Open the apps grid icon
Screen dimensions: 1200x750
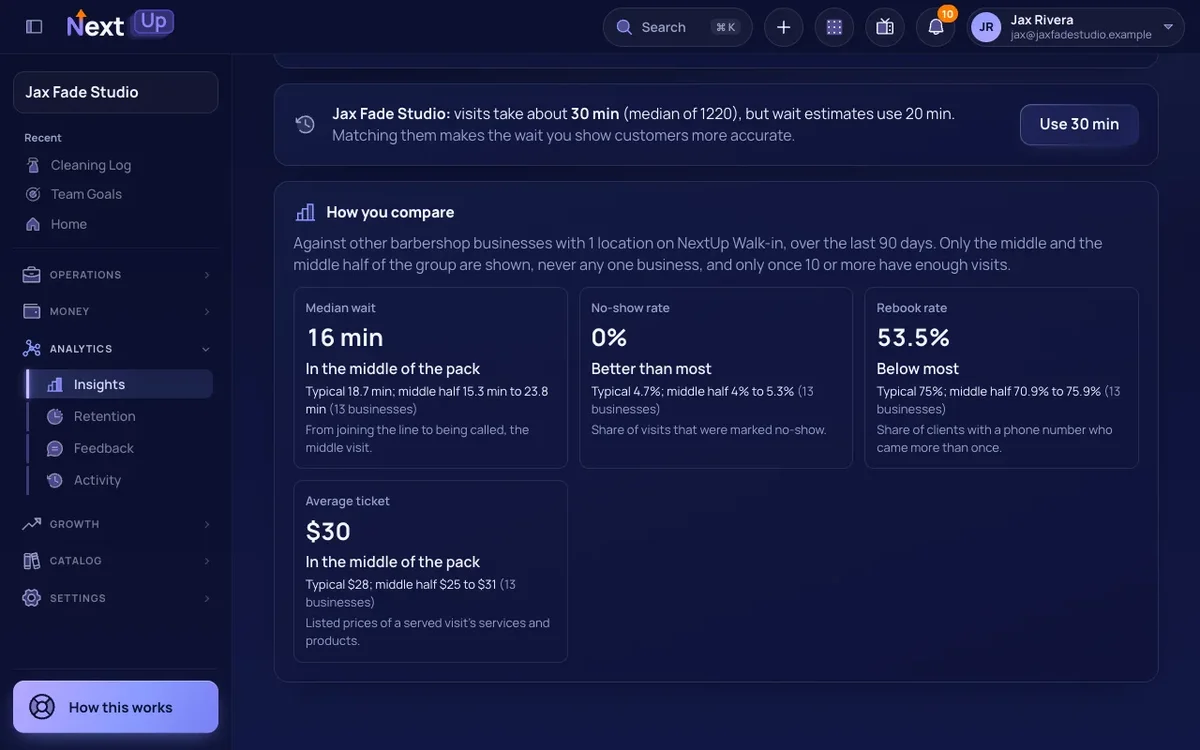(x=834, y=27)
